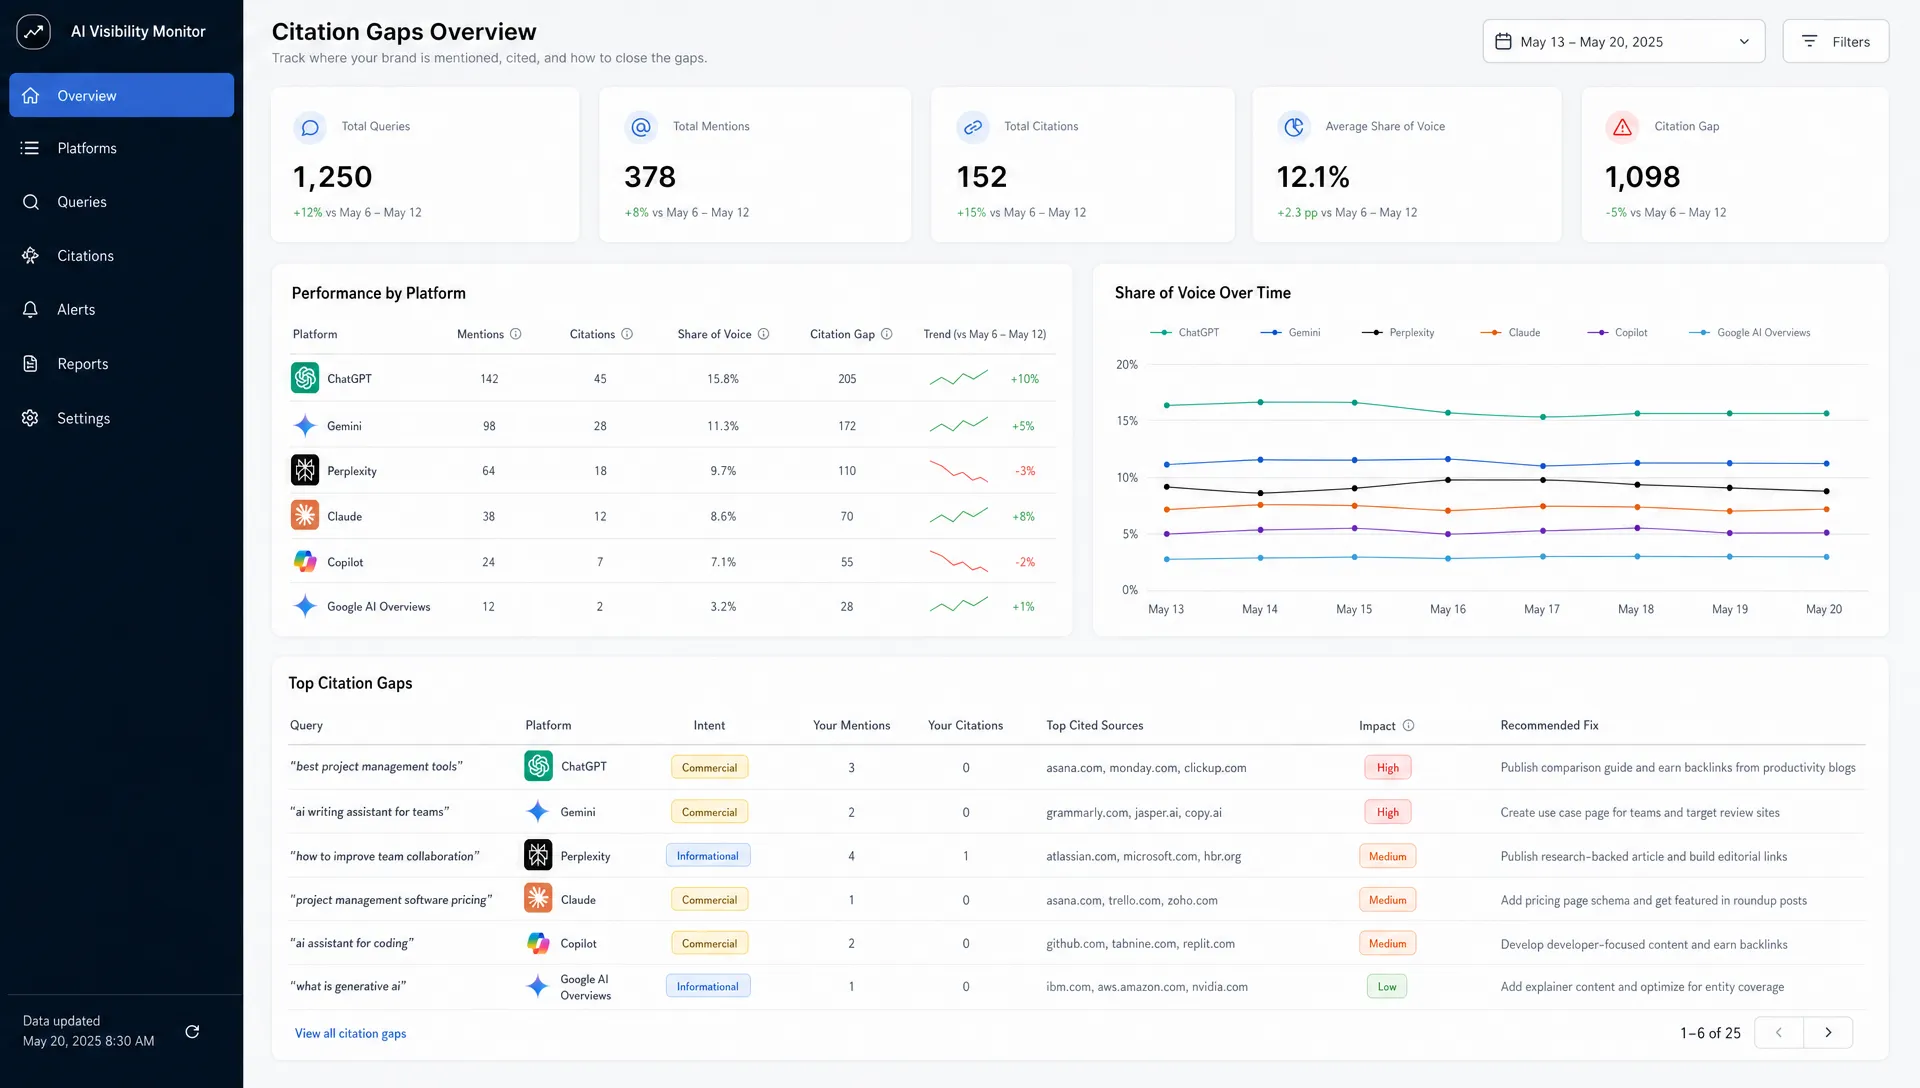The image size is (1920, 1088).
Task: Click the Copilot trend sparkline
Action: (959, 561)
